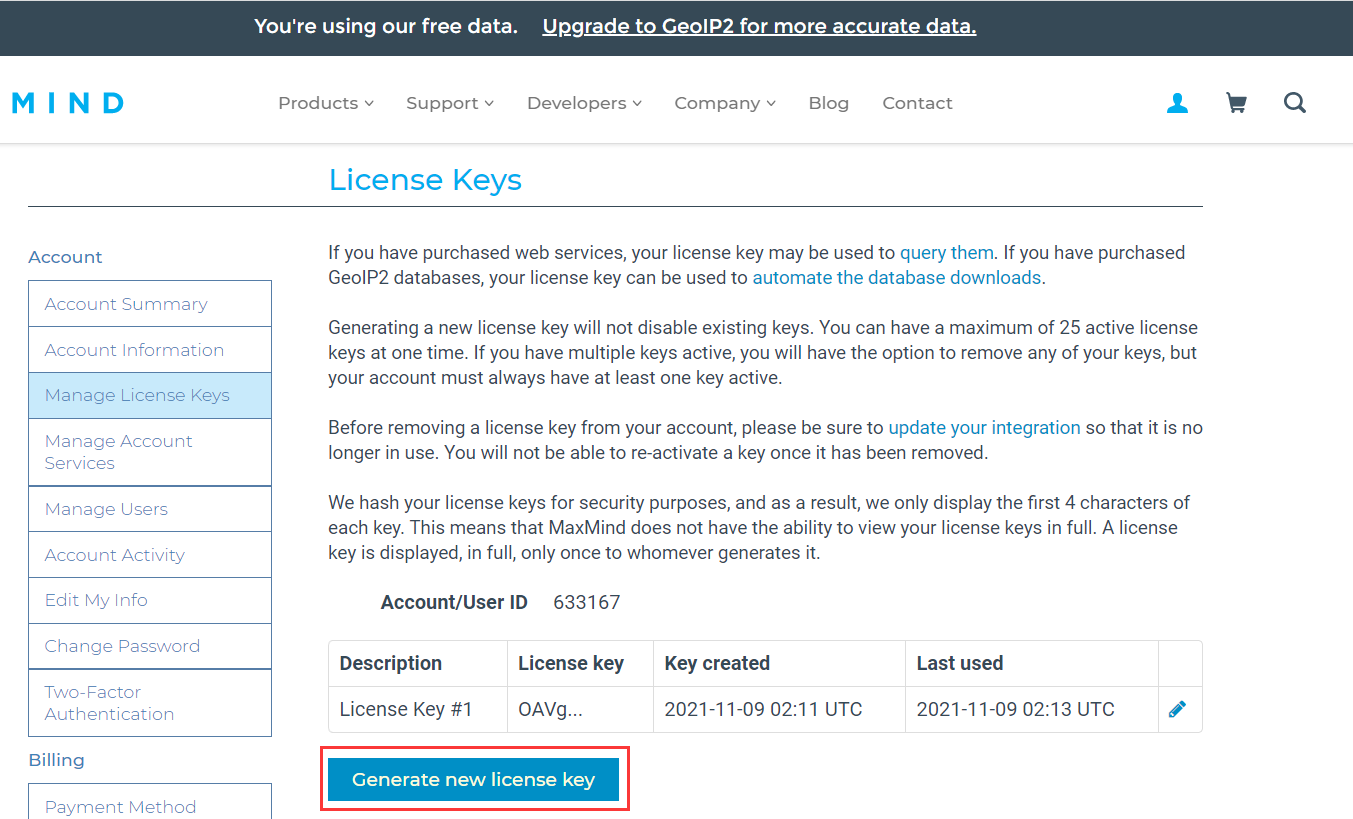This screenshot has width=1353, height=819.
Task: Open the Blog menu item
Action: point(828,102)
